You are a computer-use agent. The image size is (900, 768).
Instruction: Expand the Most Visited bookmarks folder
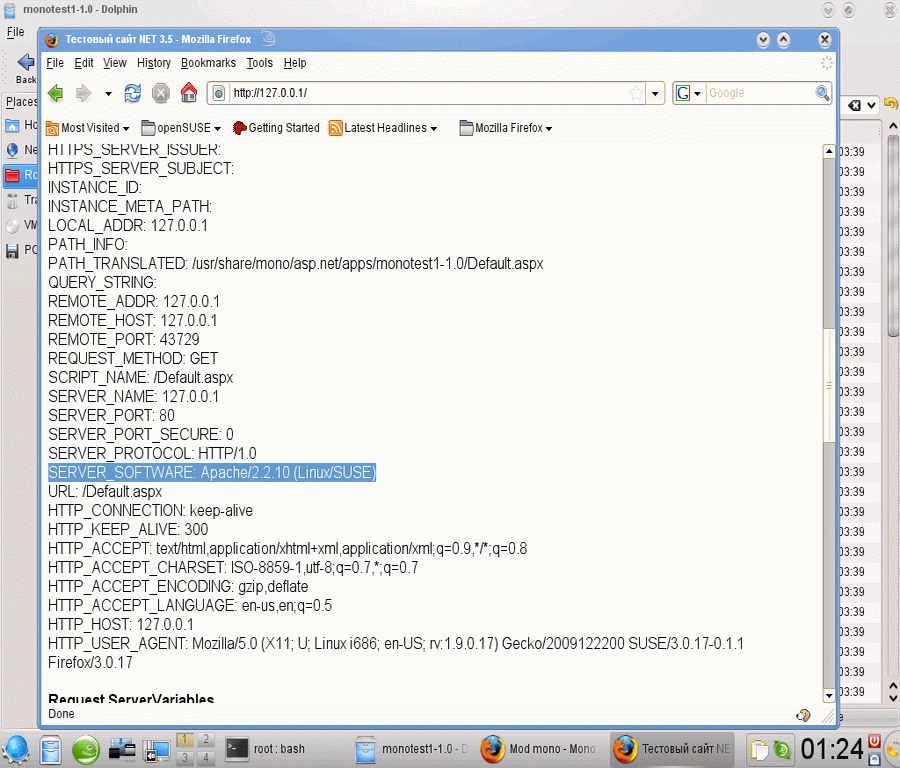coord(88,128)
